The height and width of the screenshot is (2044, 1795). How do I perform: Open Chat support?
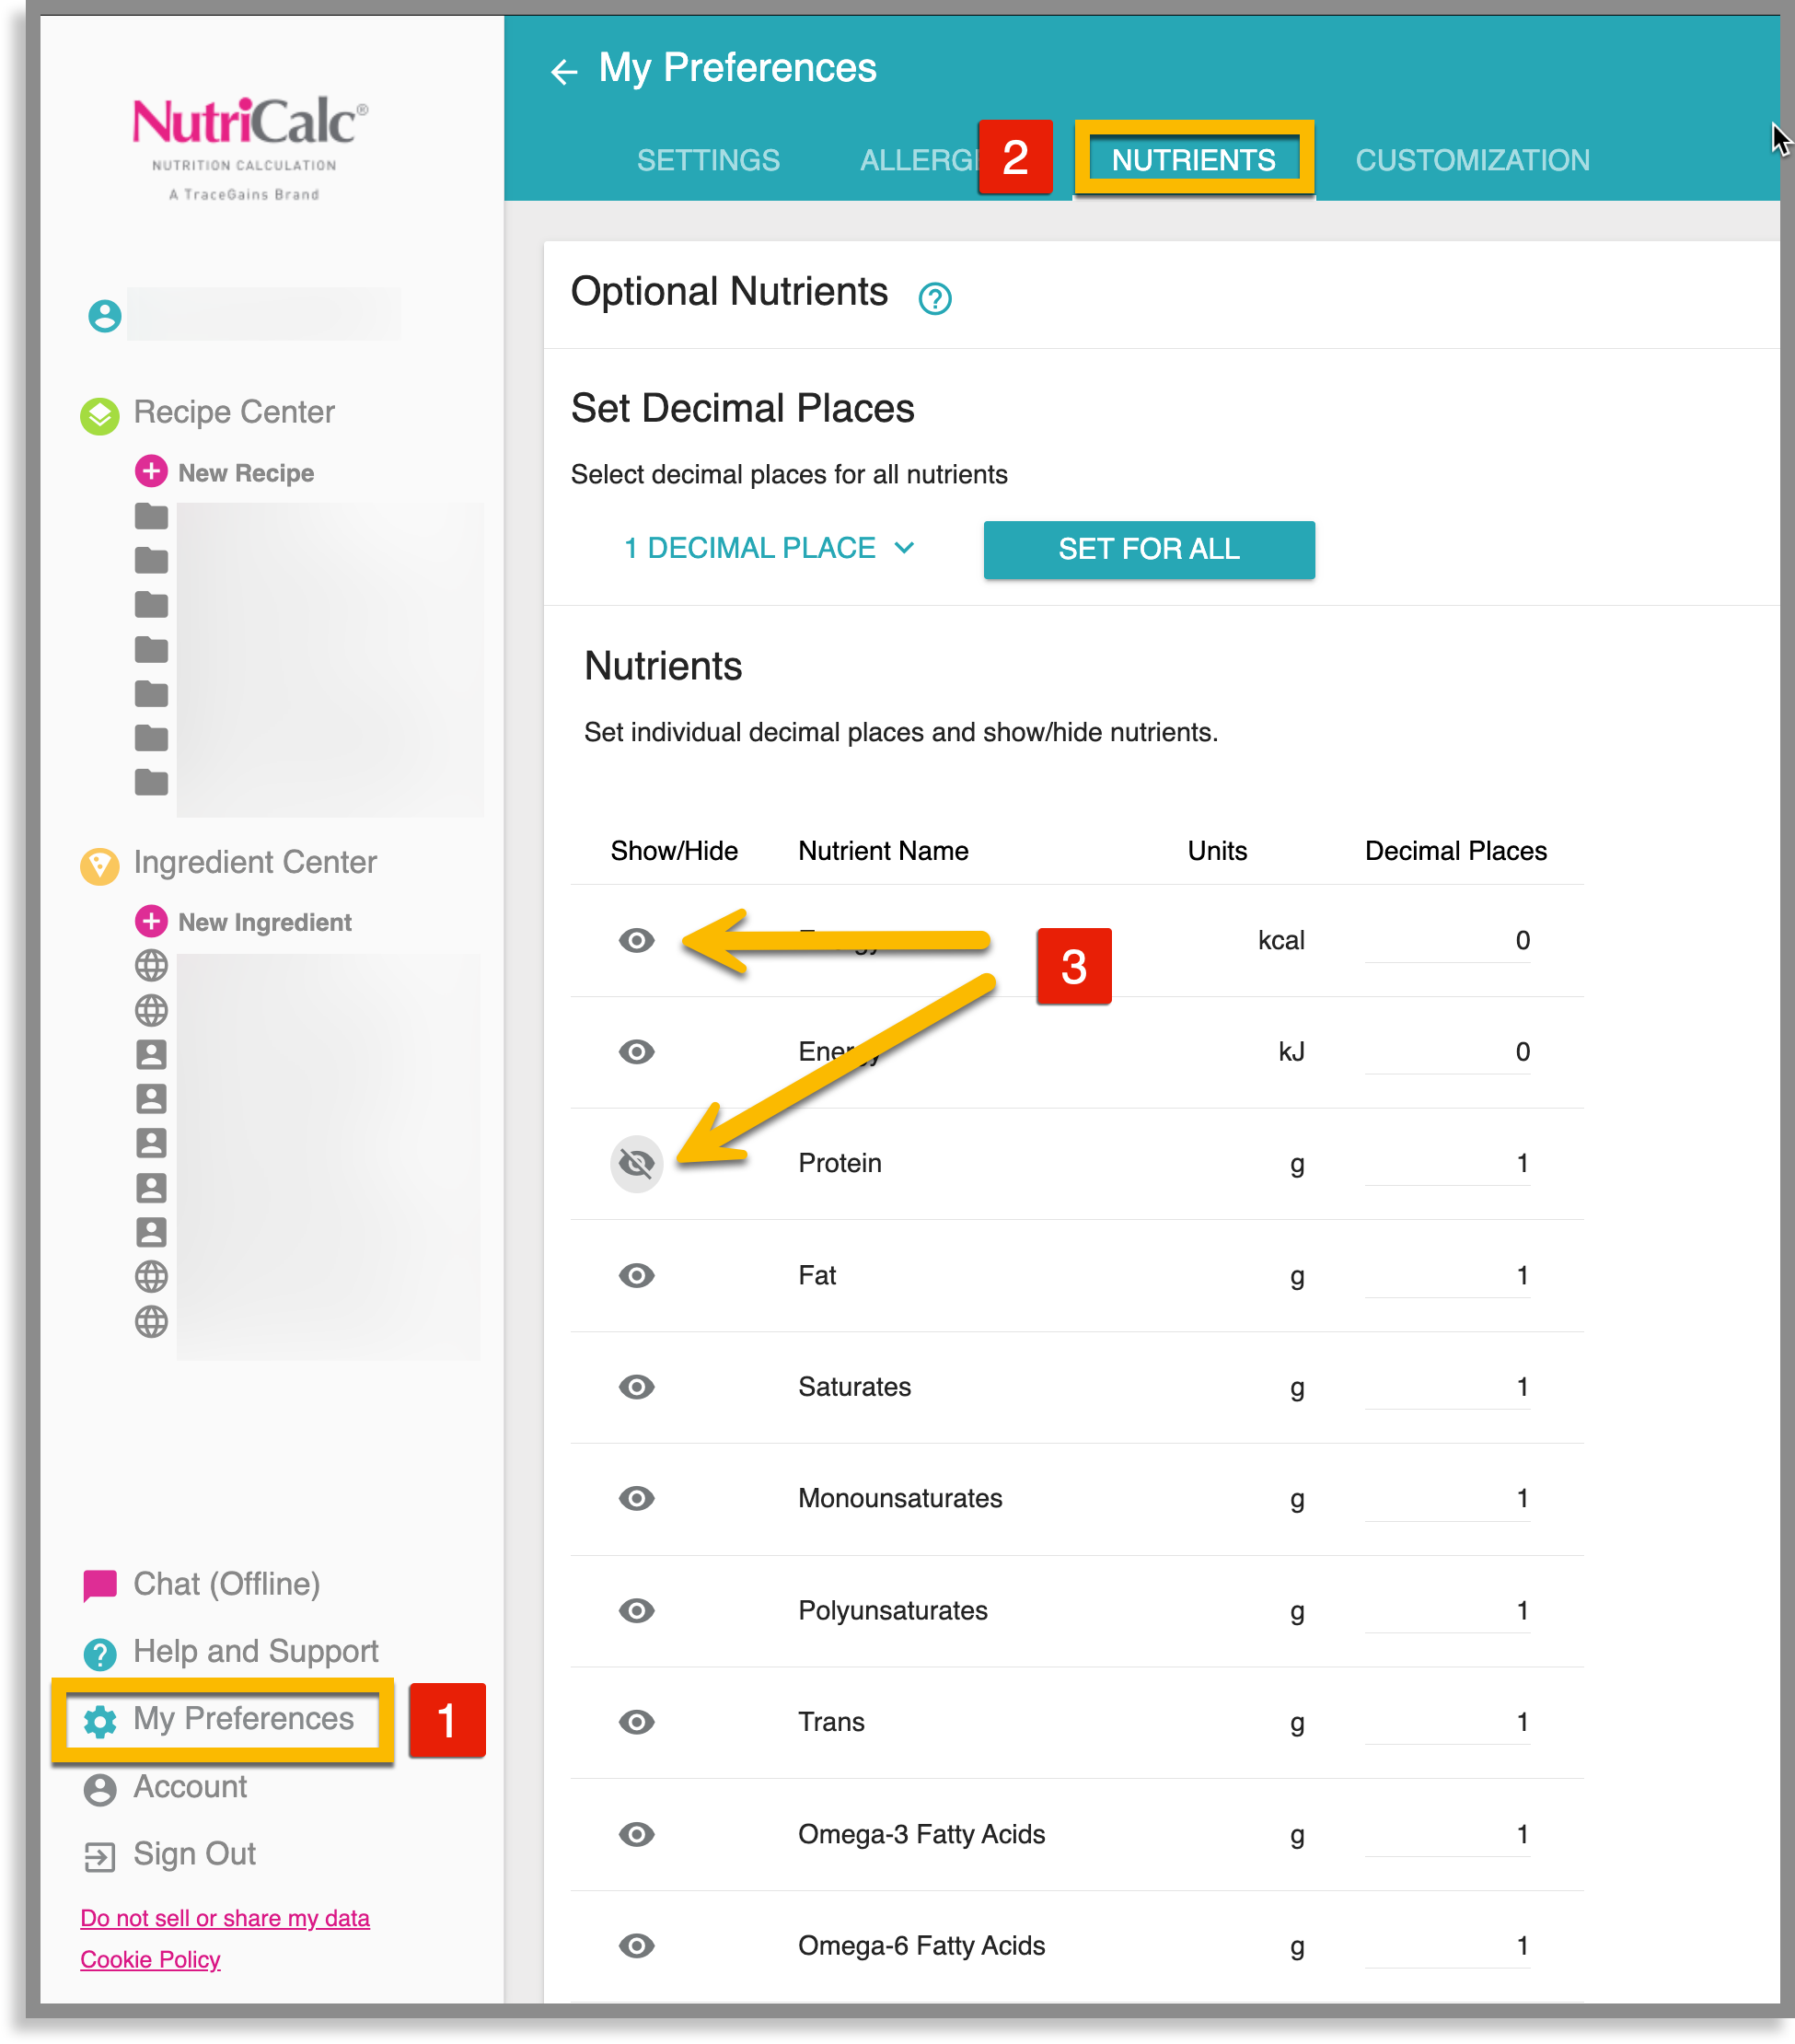[99, 1583]
